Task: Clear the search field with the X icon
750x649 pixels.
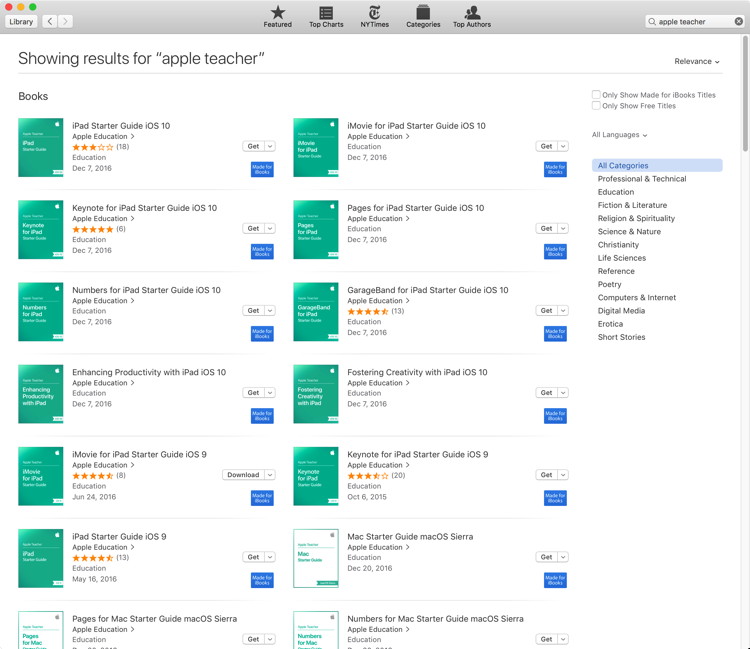Action: 739,22
